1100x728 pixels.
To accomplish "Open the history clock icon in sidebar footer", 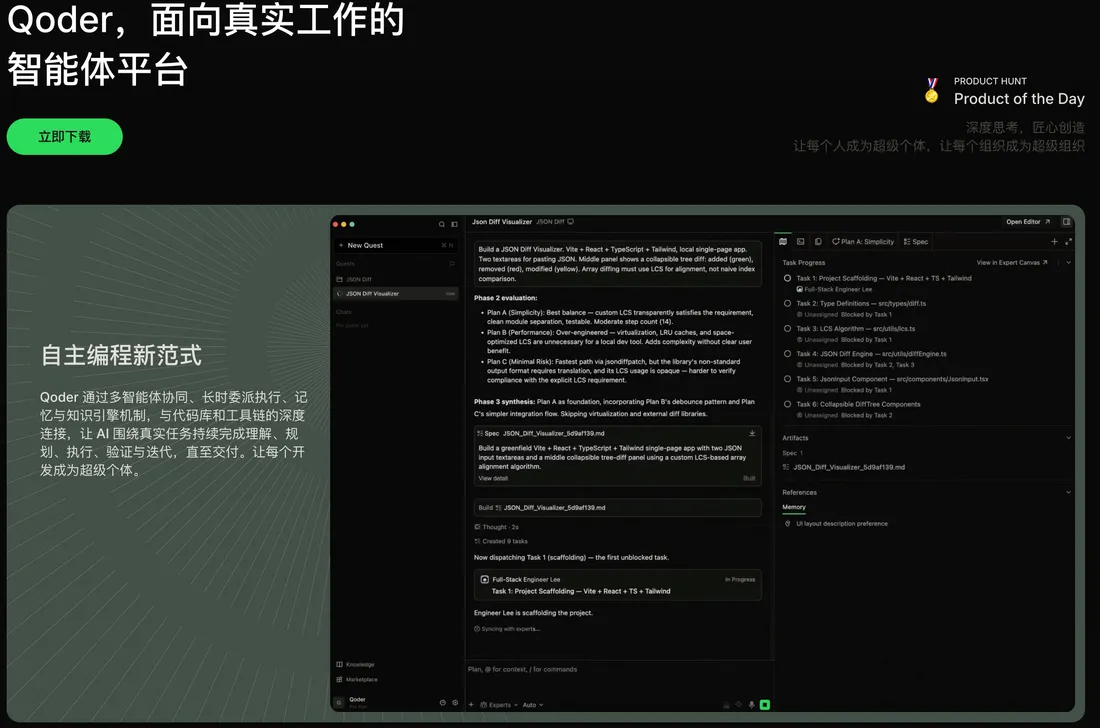I will point(443,702).
